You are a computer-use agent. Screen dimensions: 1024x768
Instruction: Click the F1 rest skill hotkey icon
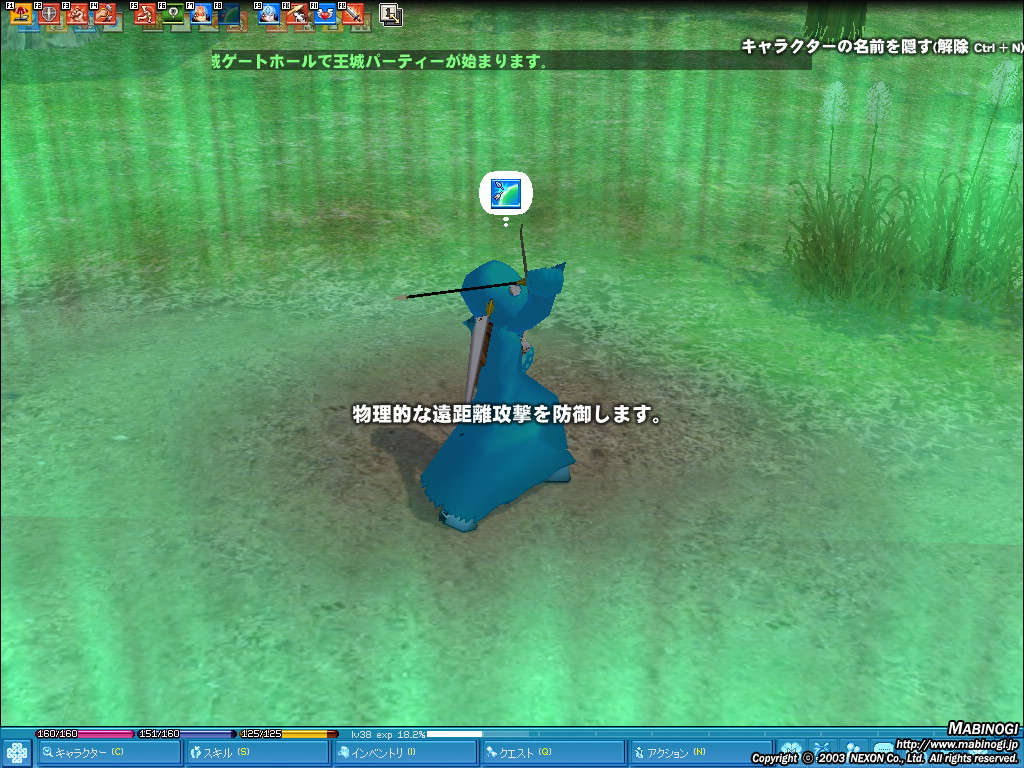(22, 15)
